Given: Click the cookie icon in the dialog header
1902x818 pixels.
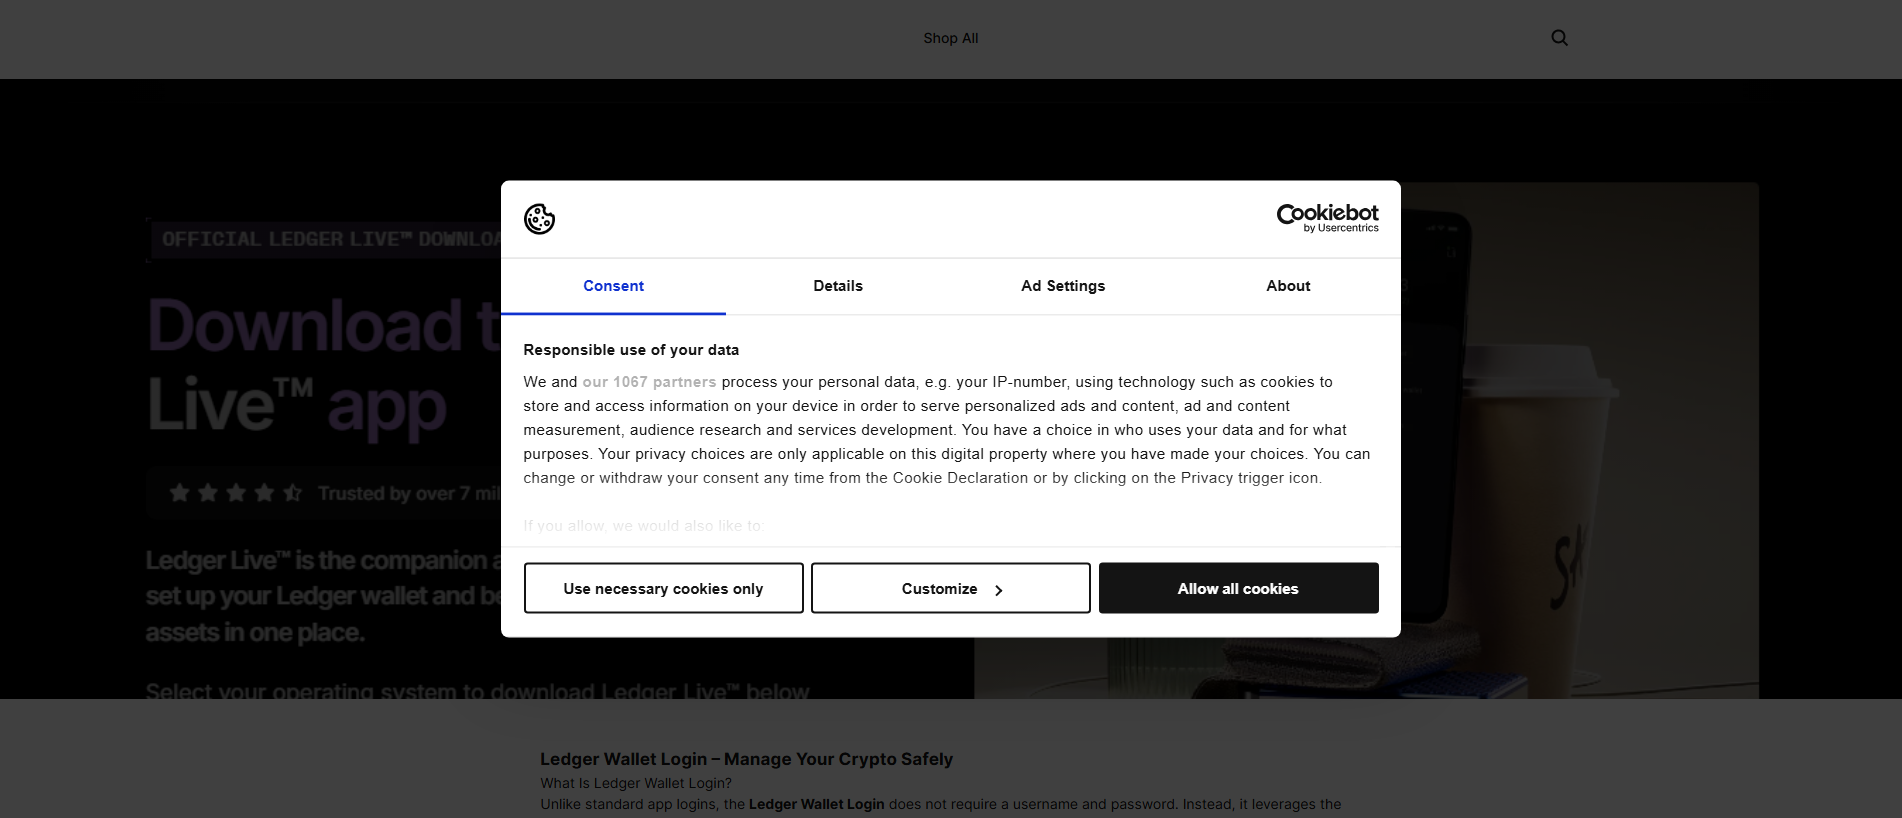Looking at the screenshot, I should point(539,219).
